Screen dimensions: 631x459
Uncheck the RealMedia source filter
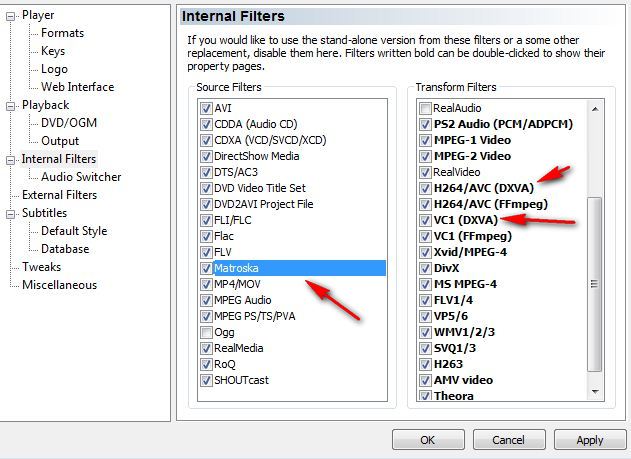[x=206, y=348]
